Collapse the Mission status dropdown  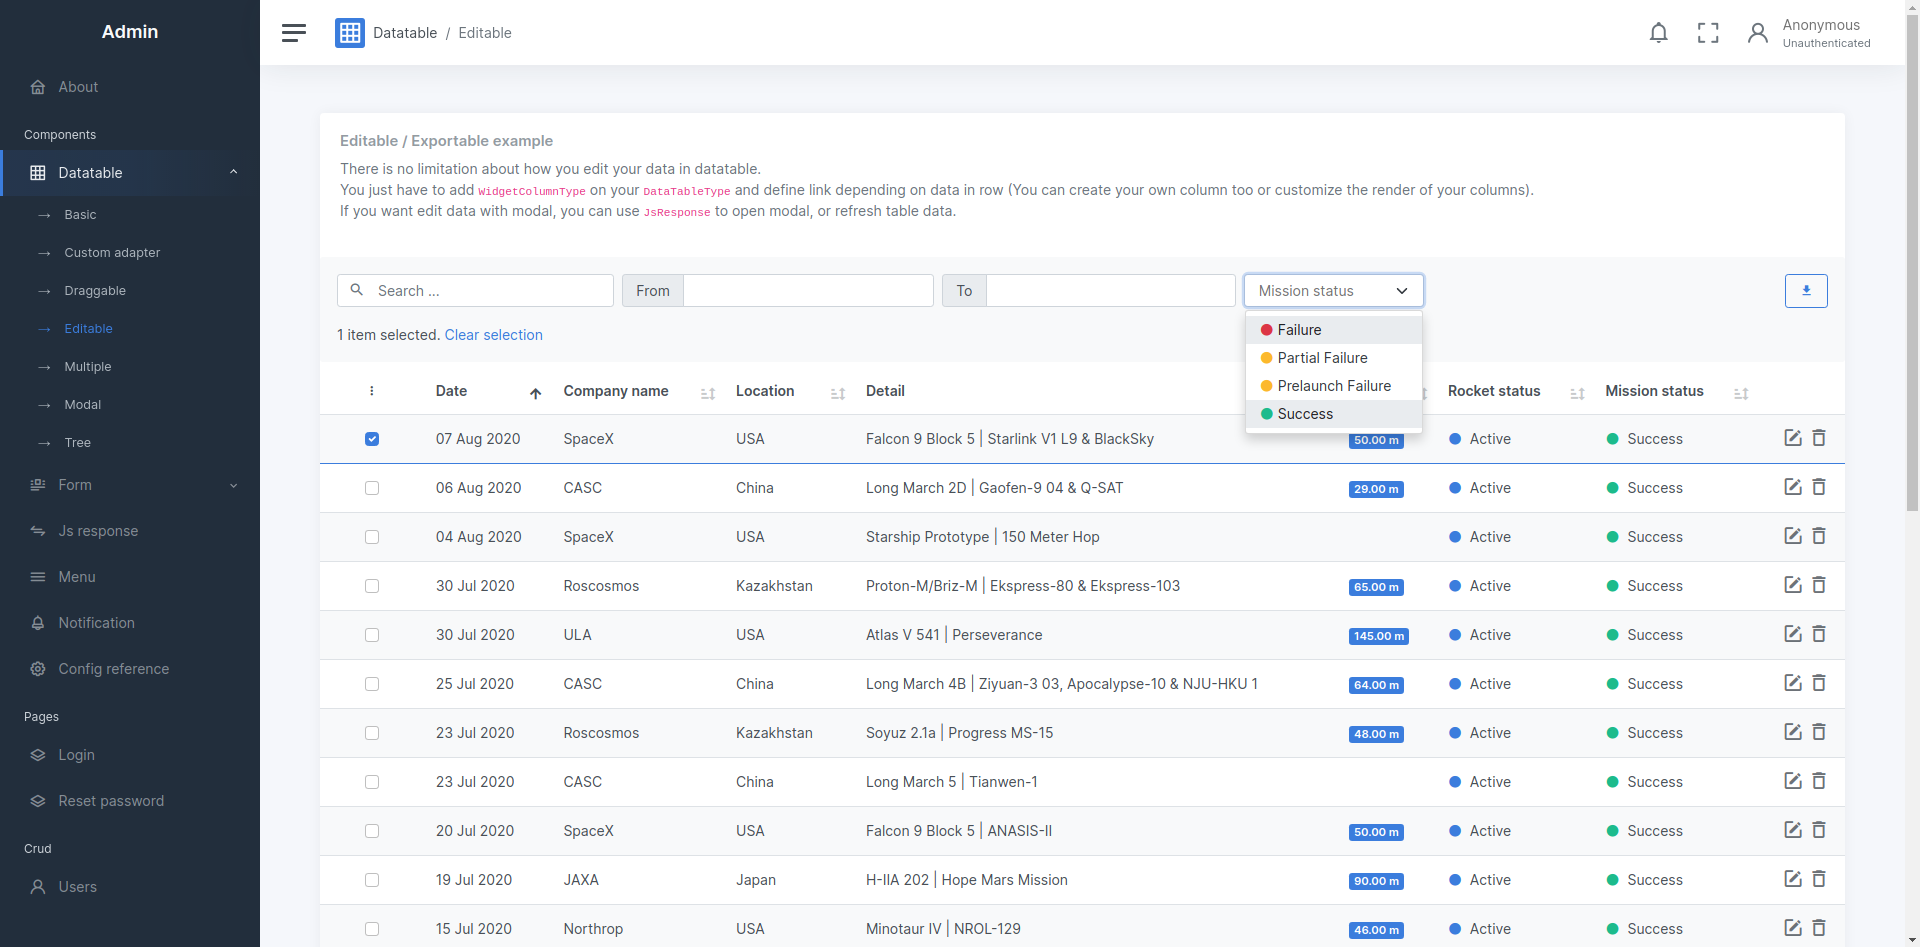pyautogui.click(x=1334, y=291)
